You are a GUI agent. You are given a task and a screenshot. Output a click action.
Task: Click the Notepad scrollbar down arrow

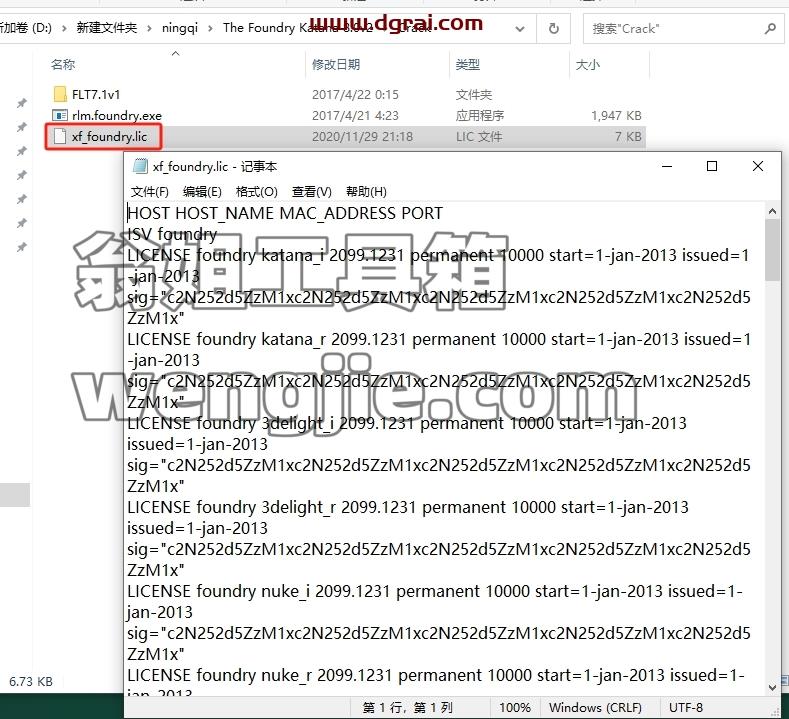point(772,687)
